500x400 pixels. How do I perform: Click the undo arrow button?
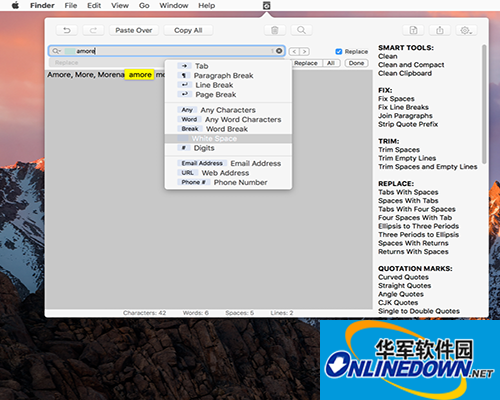[x=67, y=30]
